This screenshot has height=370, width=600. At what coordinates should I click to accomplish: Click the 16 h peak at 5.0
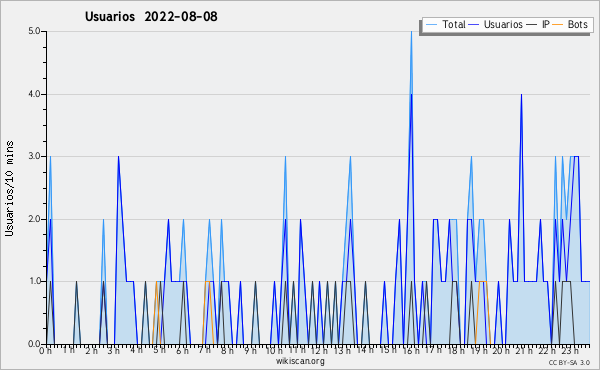[x=411, y=32]
